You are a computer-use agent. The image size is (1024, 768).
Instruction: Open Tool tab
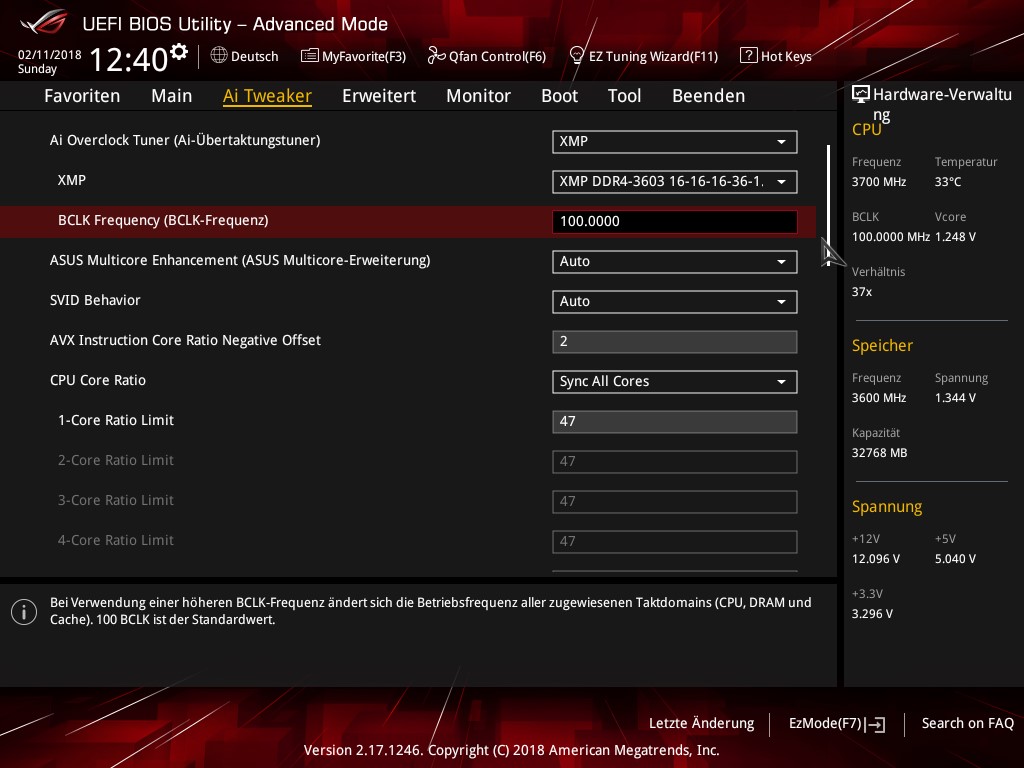pyautogui.click(x=624, y=96)
